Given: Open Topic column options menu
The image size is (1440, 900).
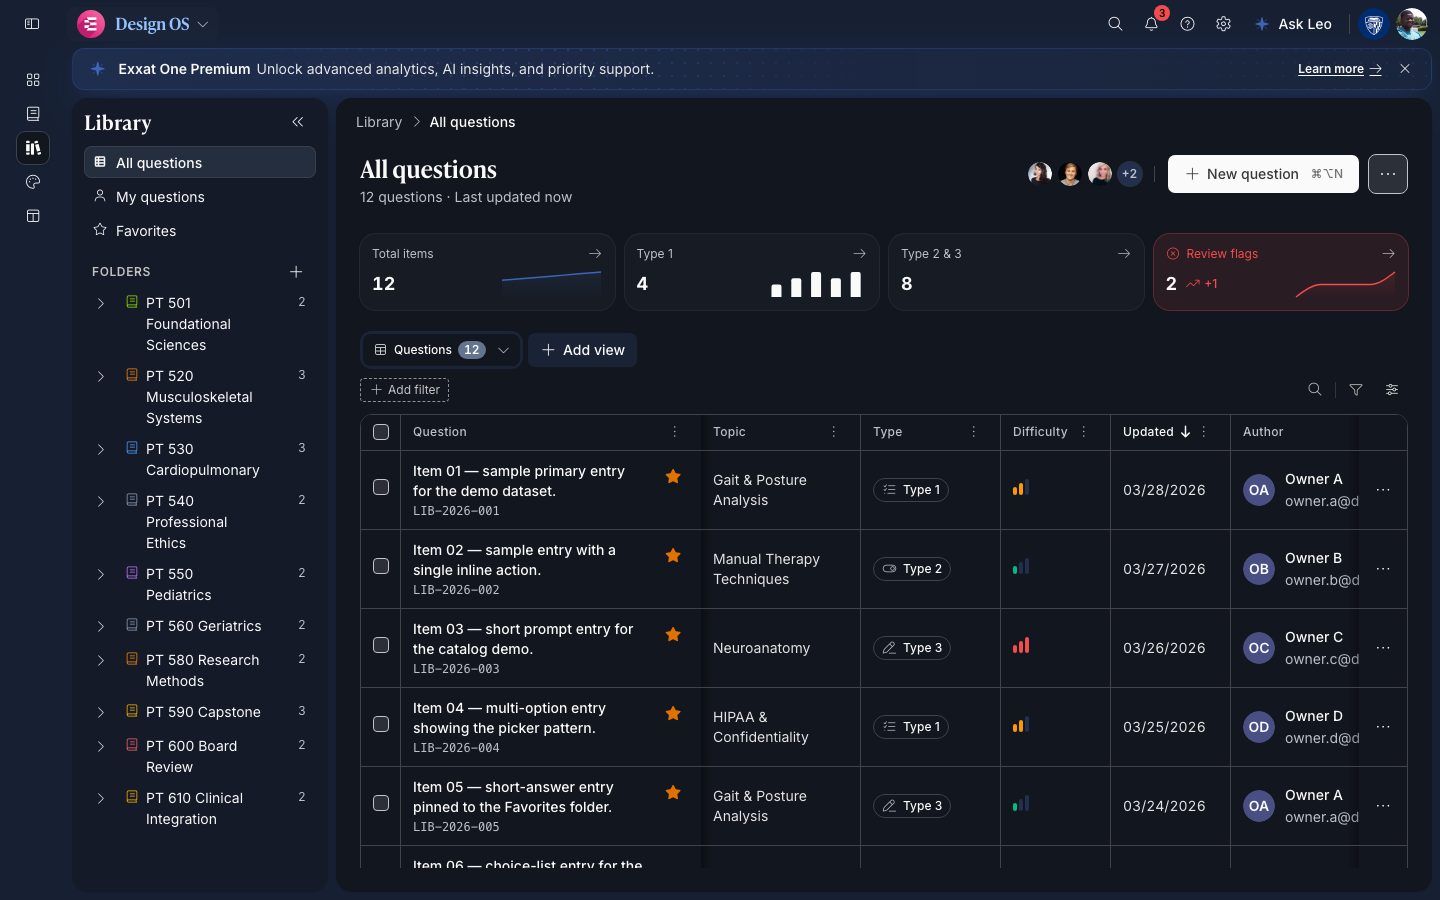Looking at the screenshot, I should (834, 432).
